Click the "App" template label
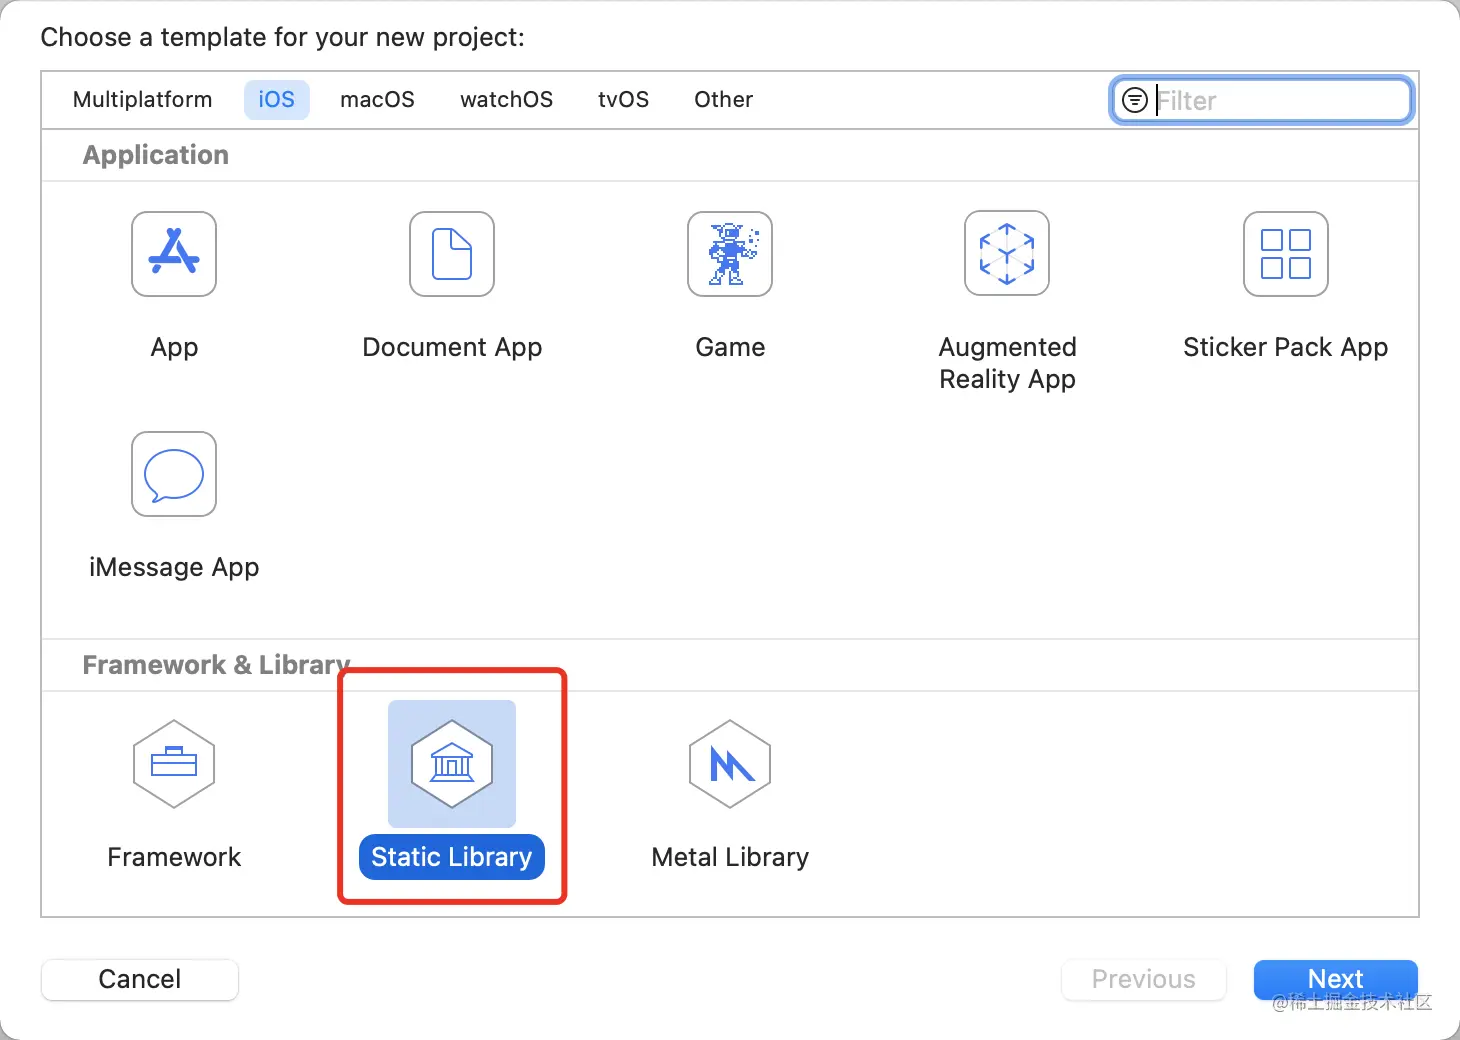This screenshot has width=1460, height=1040. pyautogui.click(x=174, y=347)
